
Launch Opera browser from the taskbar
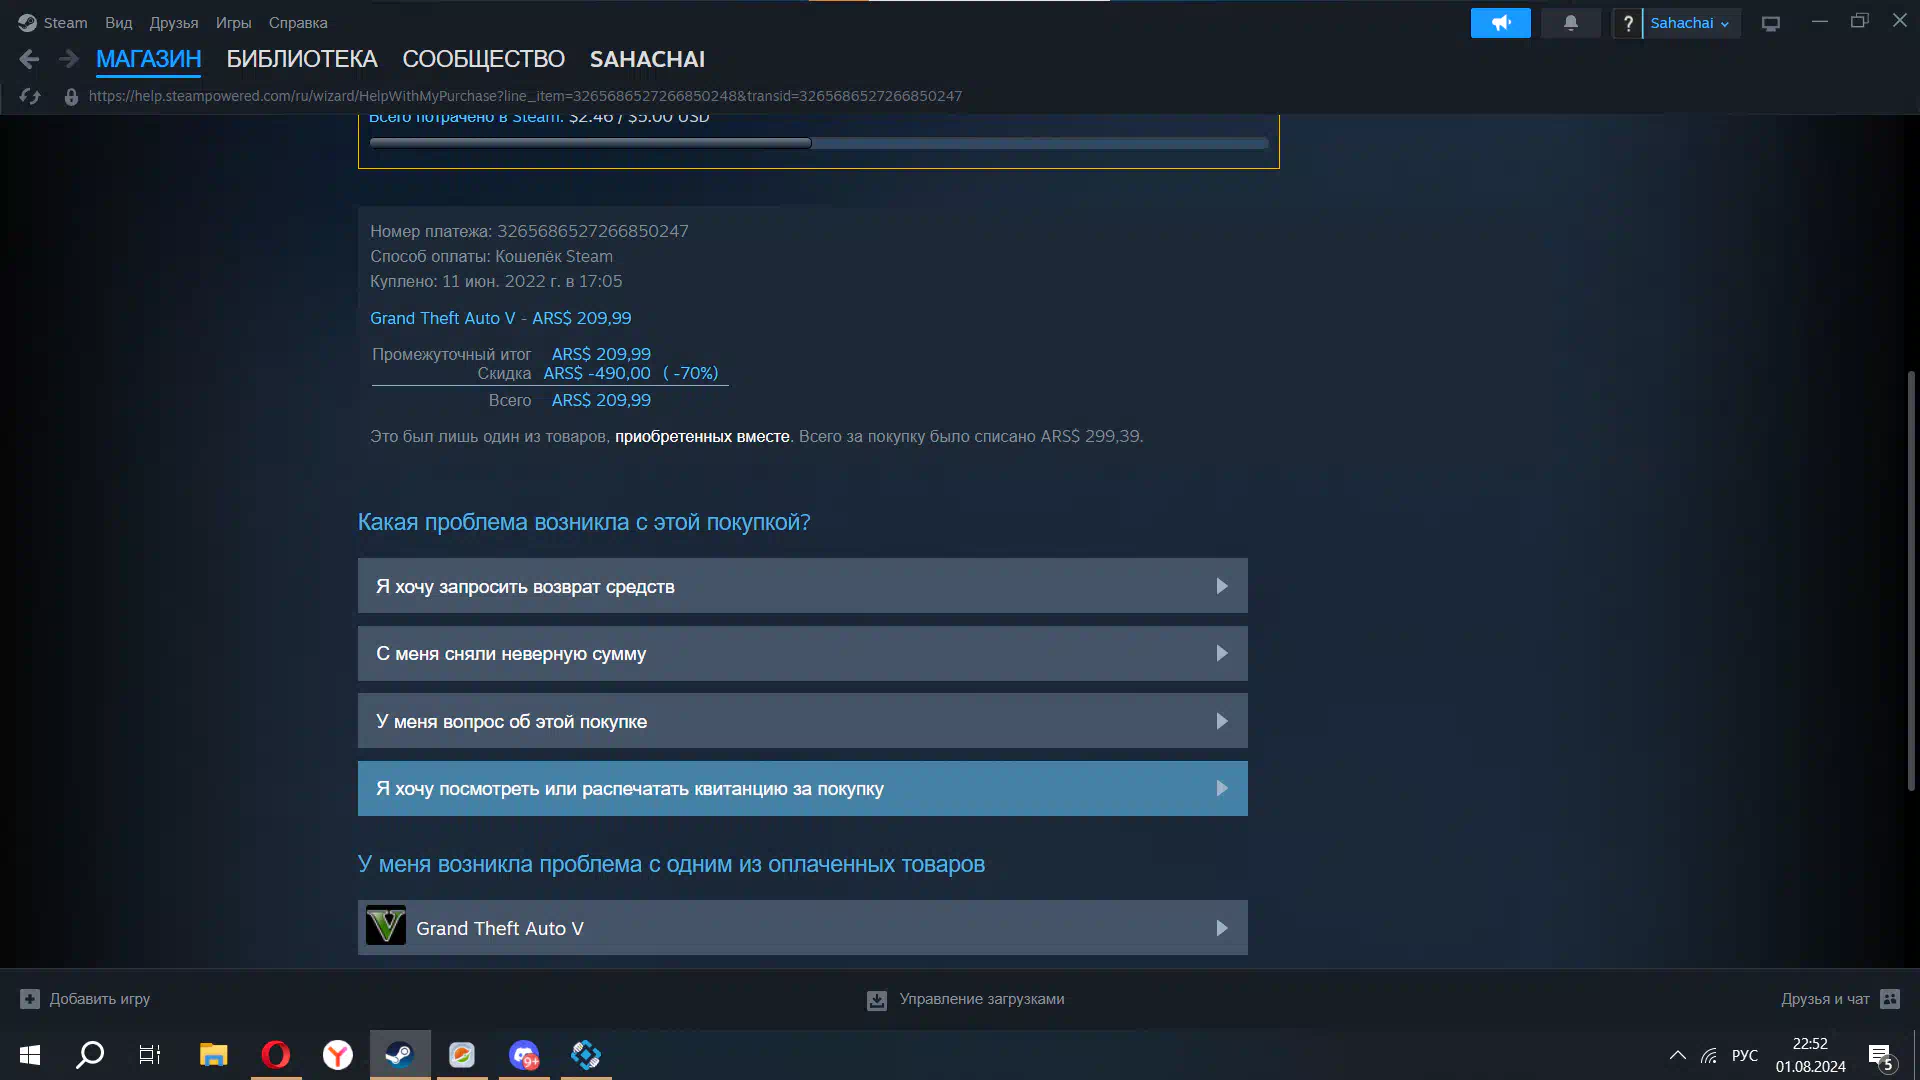[276, 1055]
